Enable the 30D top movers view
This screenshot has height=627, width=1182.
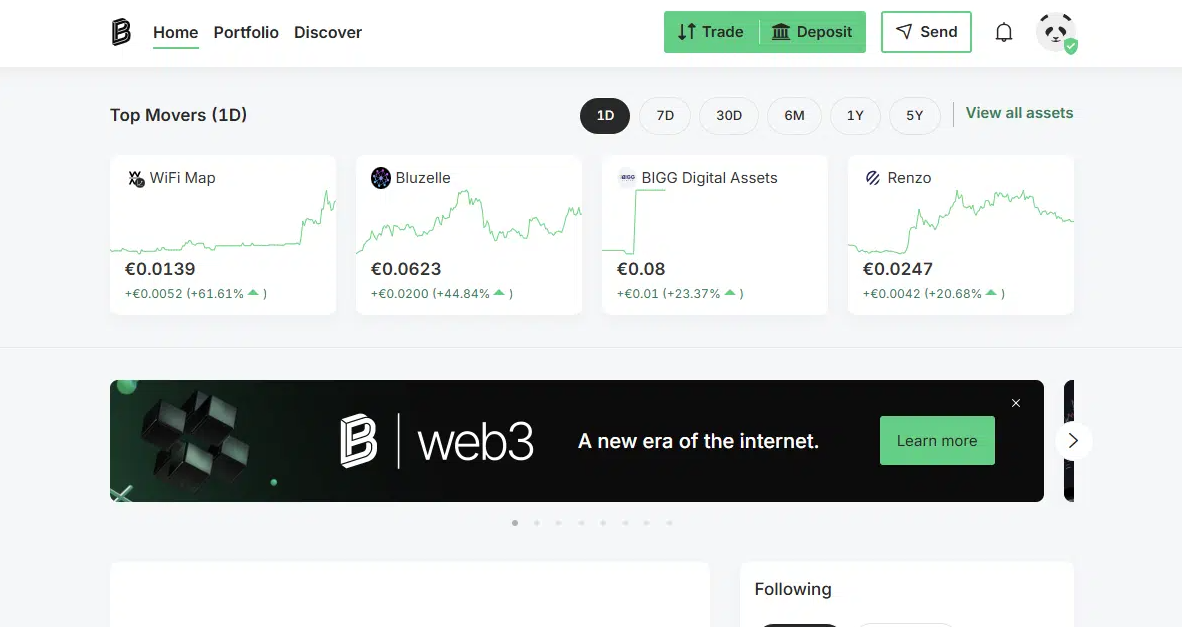coord(728,116)
